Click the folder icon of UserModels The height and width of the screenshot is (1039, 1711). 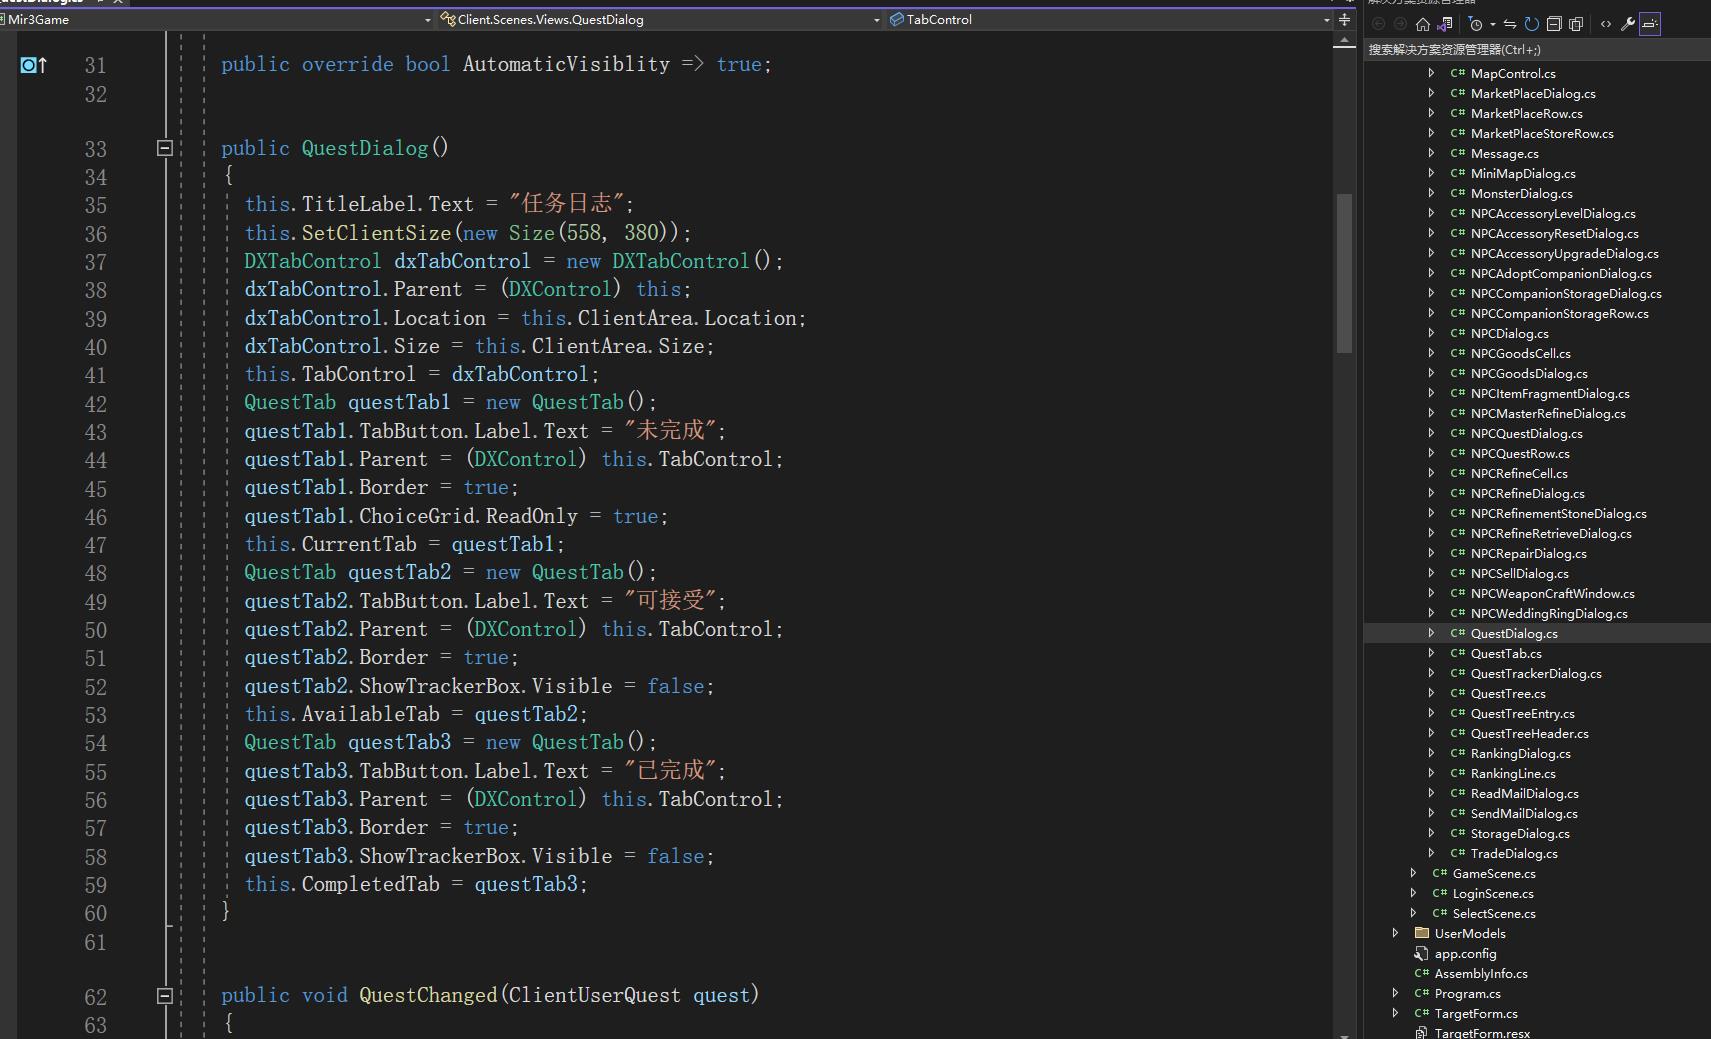[1422, 933]
